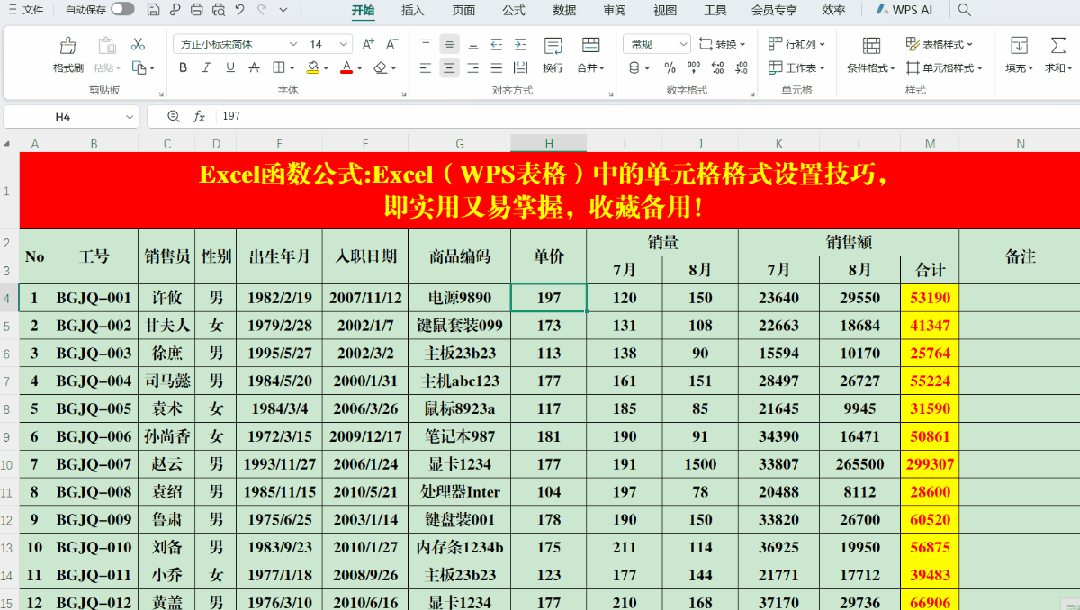Image resolution: width=1080 pixels, height=610 pixels.
Task: Click the decrease indent icon
Action: coord(497,45)
